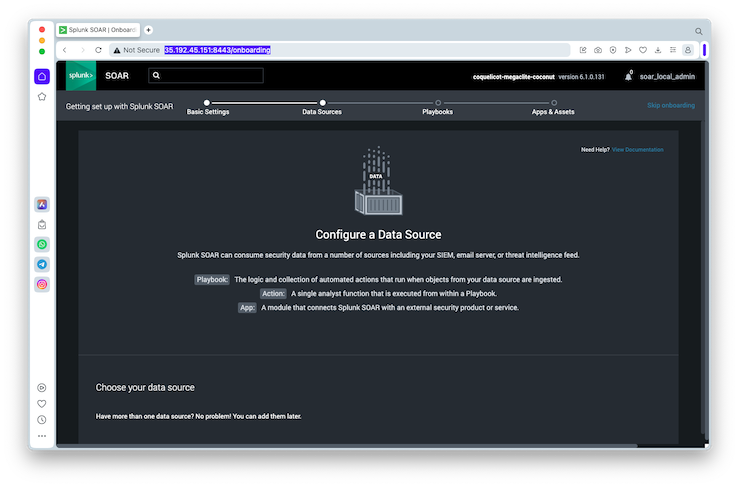Screen dimensions: 739x487
Task: Click the SOAR title in header
Action: pyautogui.click(x=117, y=76)
